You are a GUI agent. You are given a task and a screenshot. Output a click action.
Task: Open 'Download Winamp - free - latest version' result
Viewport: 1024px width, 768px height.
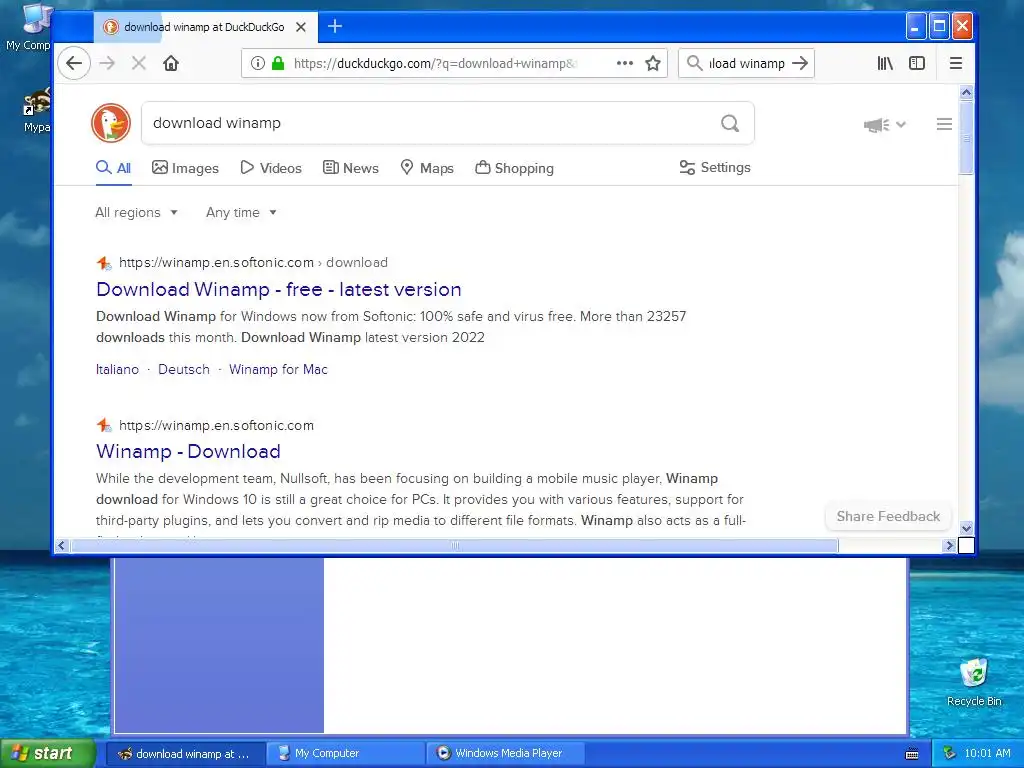point(279,289)
